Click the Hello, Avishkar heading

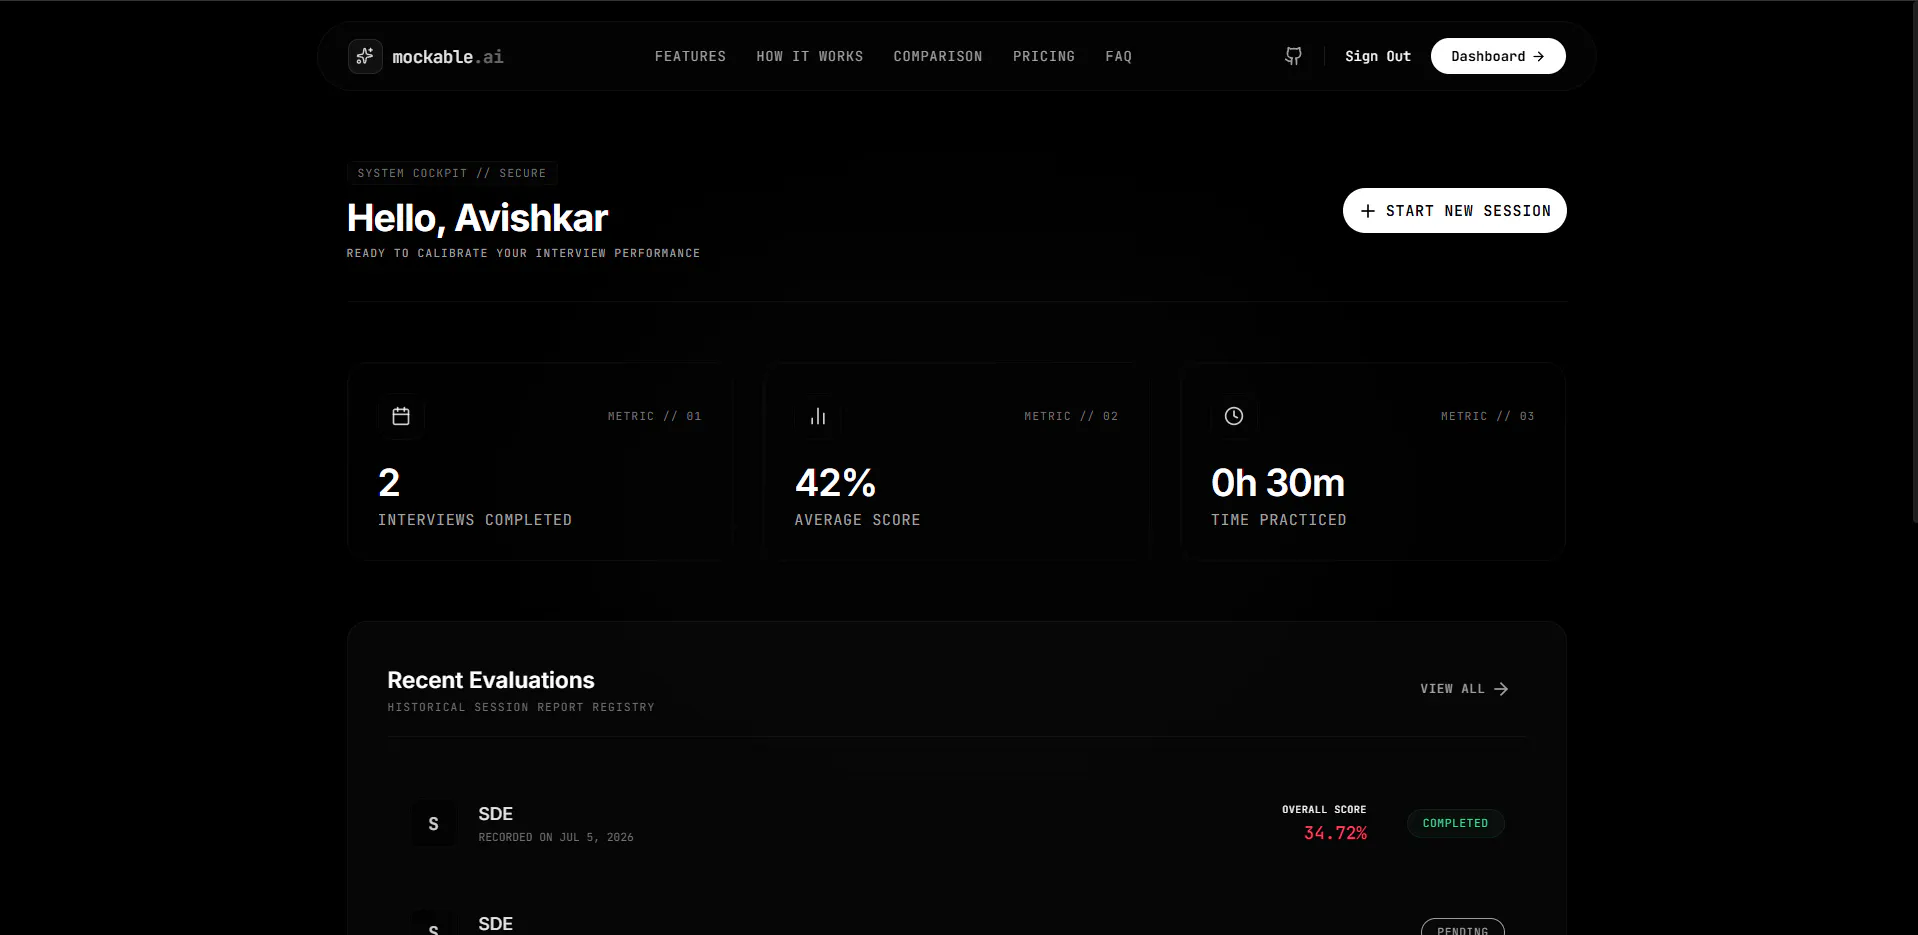477,218
